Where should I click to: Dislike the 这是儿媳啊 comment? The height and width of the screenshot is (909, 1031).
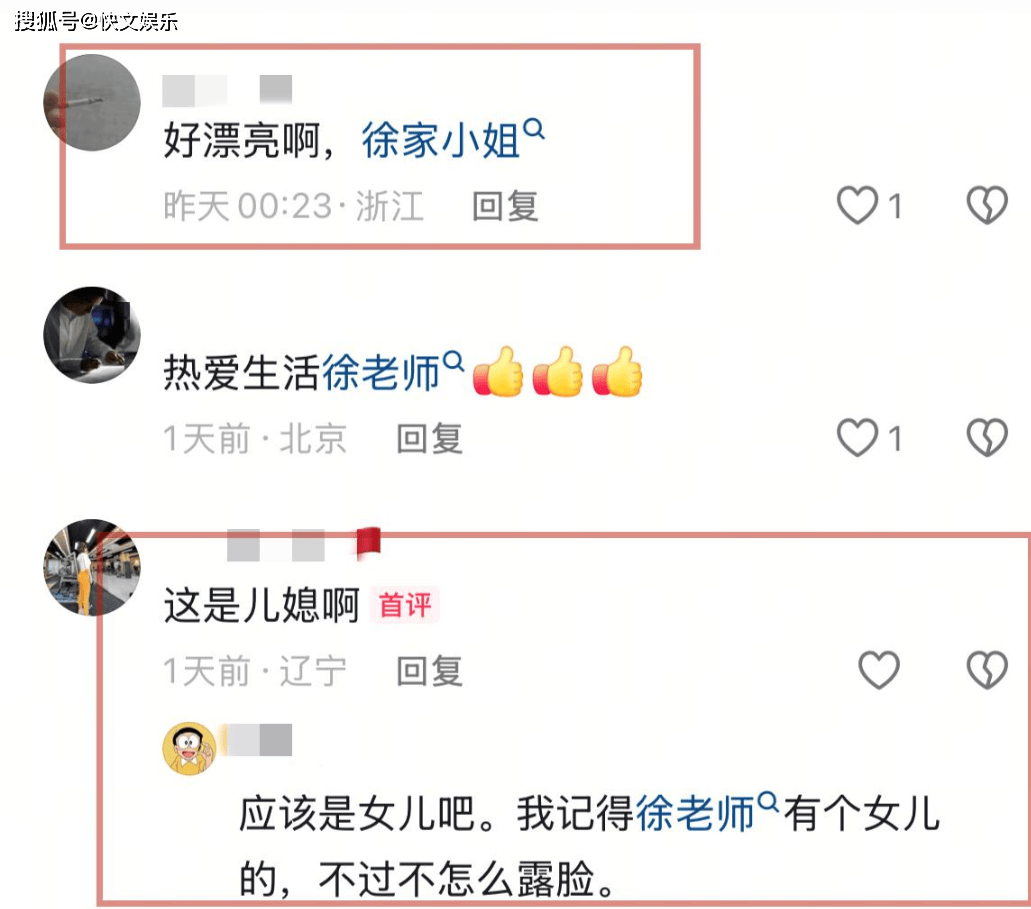(x=987, y=670)
